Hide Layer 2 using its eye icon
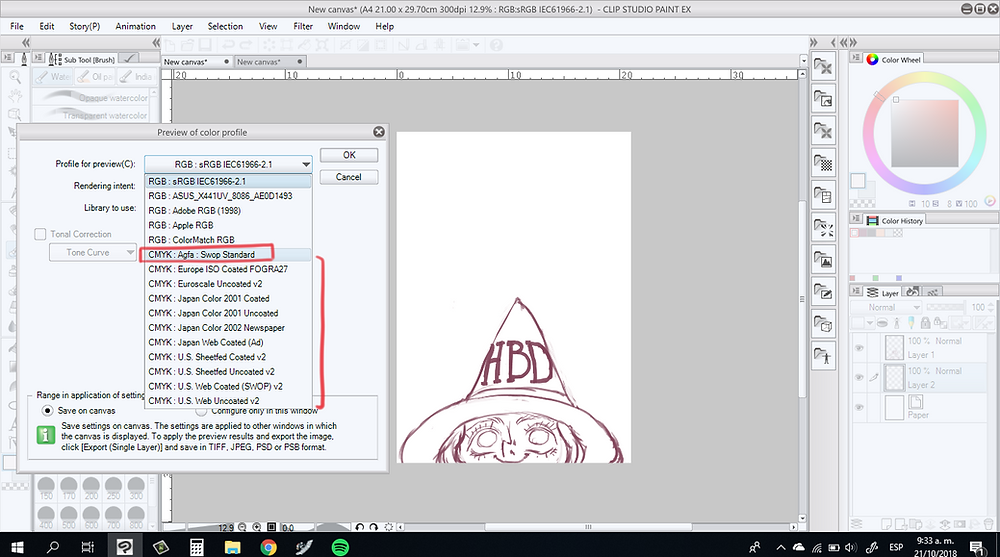The image size is (1000, 557). pyautogui.click(x=859, y=378)
